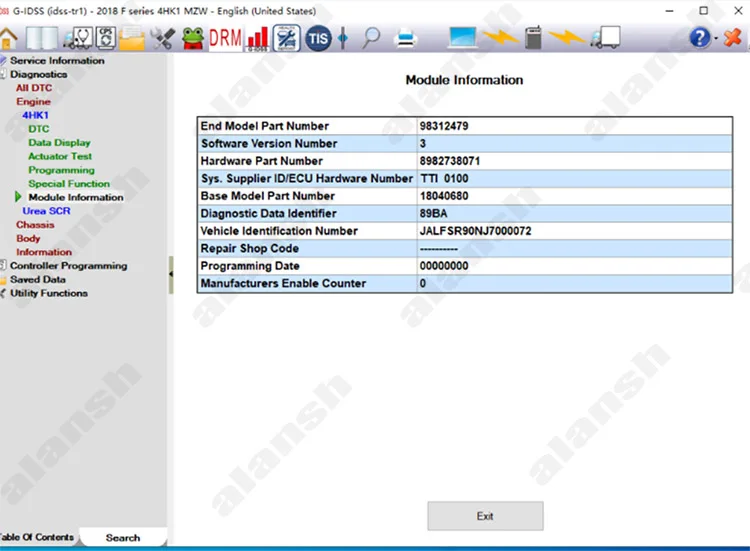Image resolution: width=750 pixels, height=551 pixels.
Task: Select All DTC in the sidebar
Action: pos(33,88)
